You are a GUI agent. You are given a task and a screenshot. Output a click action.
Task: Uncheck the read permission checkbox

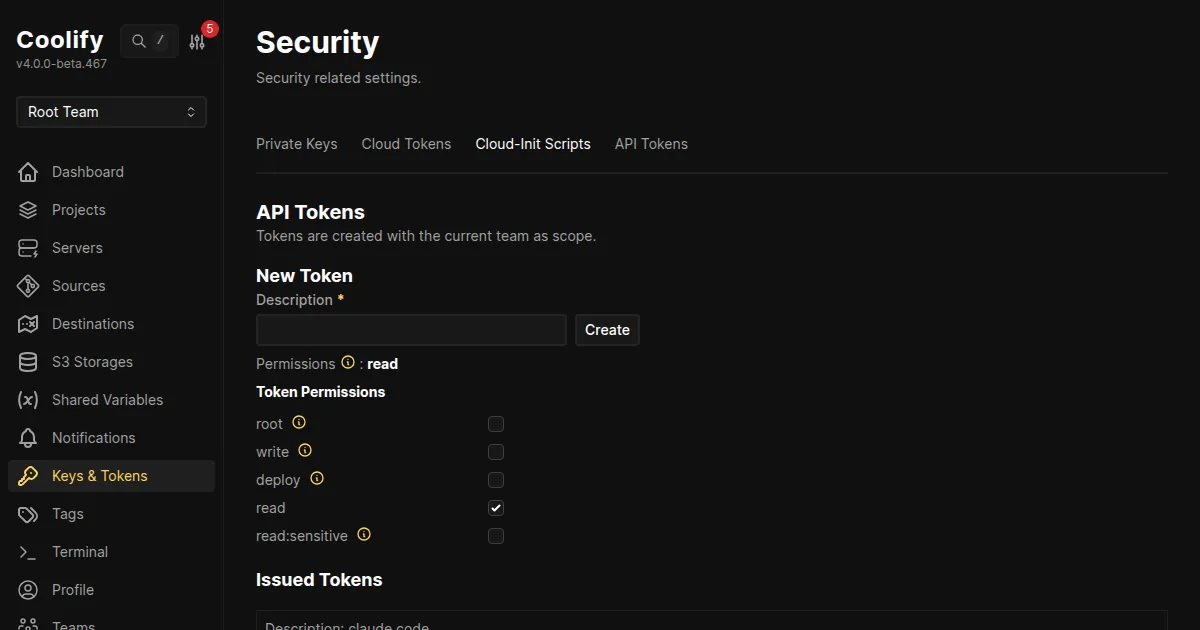point(496,508)
